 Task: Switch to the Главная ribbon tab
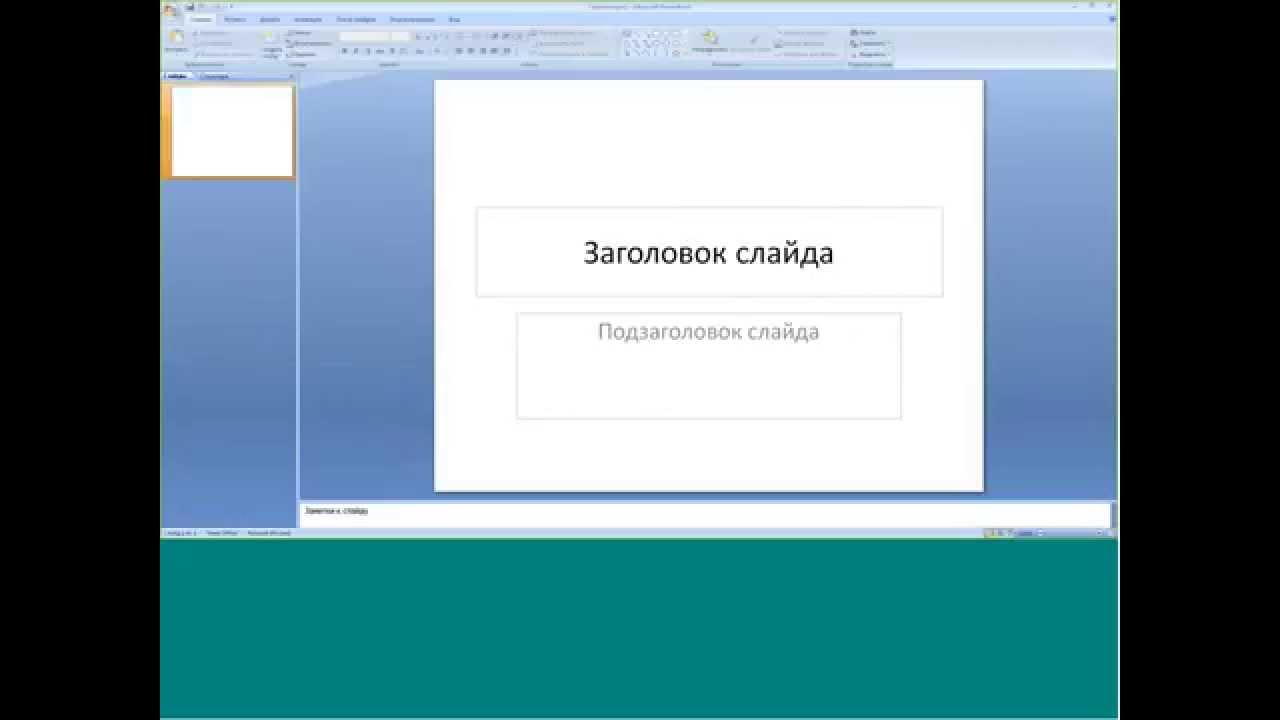(201, 19)
